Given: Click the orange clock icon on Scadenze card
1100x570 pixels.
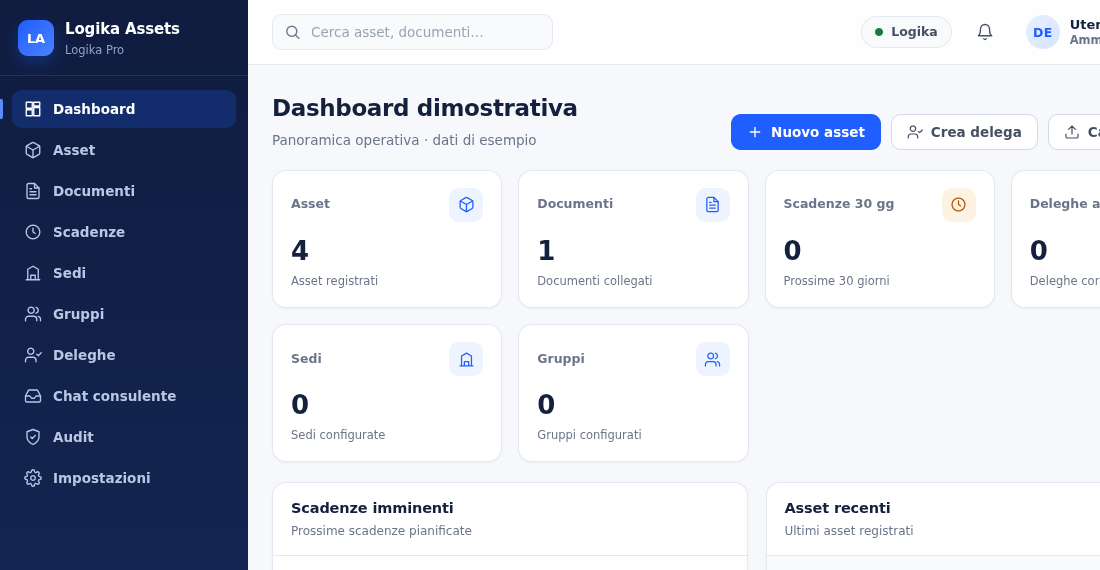Looking at the screenshot, I should 959,205.
